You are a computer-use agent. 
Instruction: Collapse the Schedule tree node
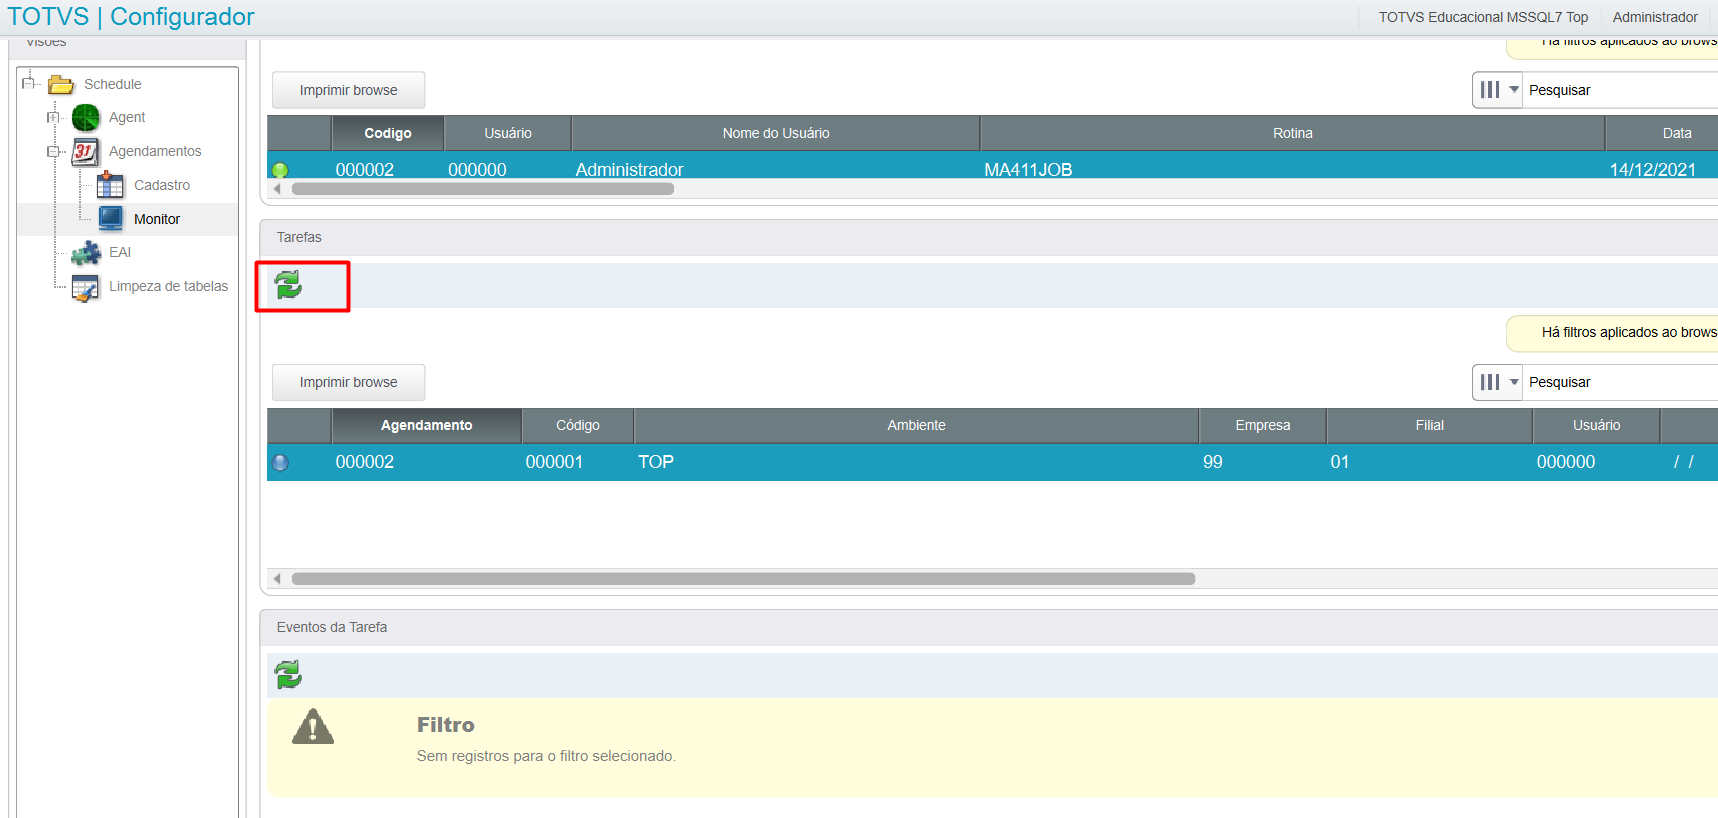pyautogui.click(x=29, y=83)
